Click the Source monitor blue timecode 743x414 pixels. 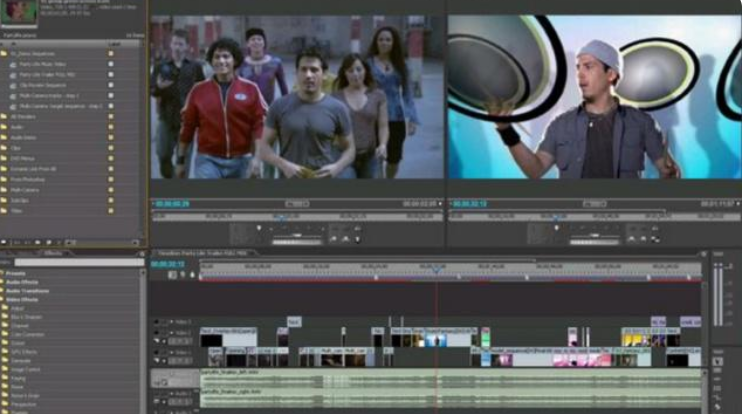coord(172,203)
